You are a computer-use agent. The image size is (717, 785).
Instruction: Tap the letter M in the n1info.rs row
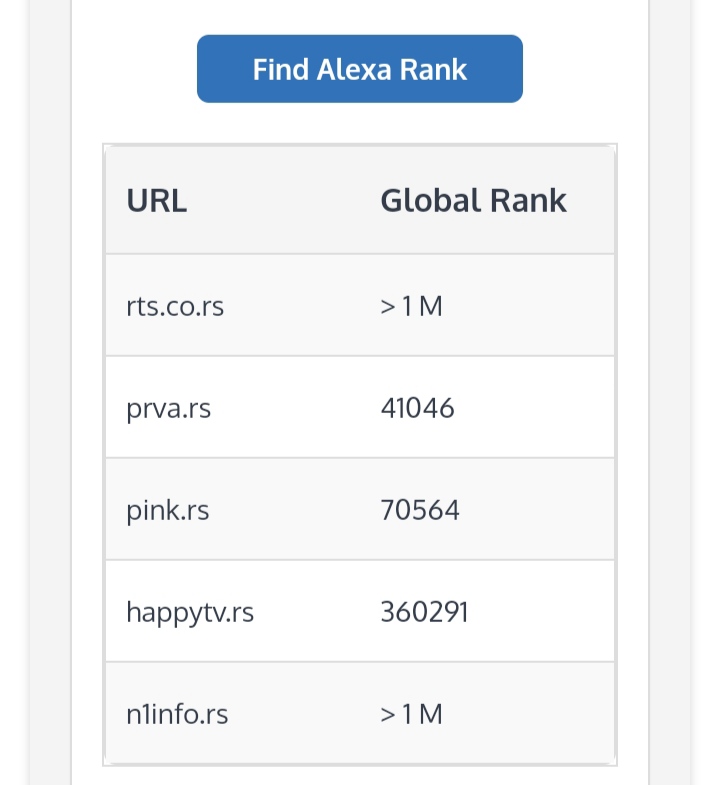click(431, 714)
